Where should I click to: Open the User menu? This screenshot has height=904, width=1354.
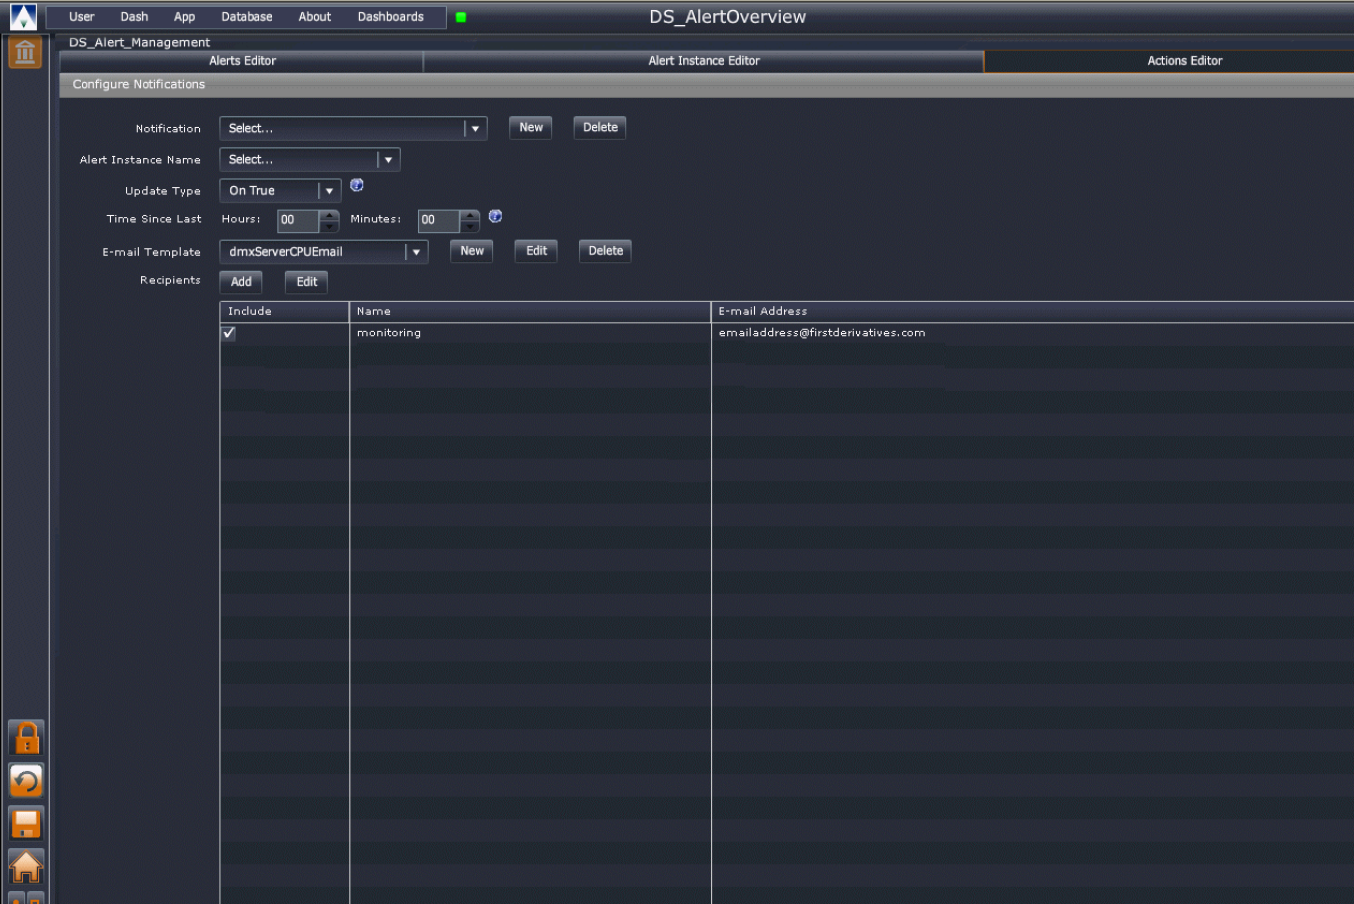tap(82, 17)
